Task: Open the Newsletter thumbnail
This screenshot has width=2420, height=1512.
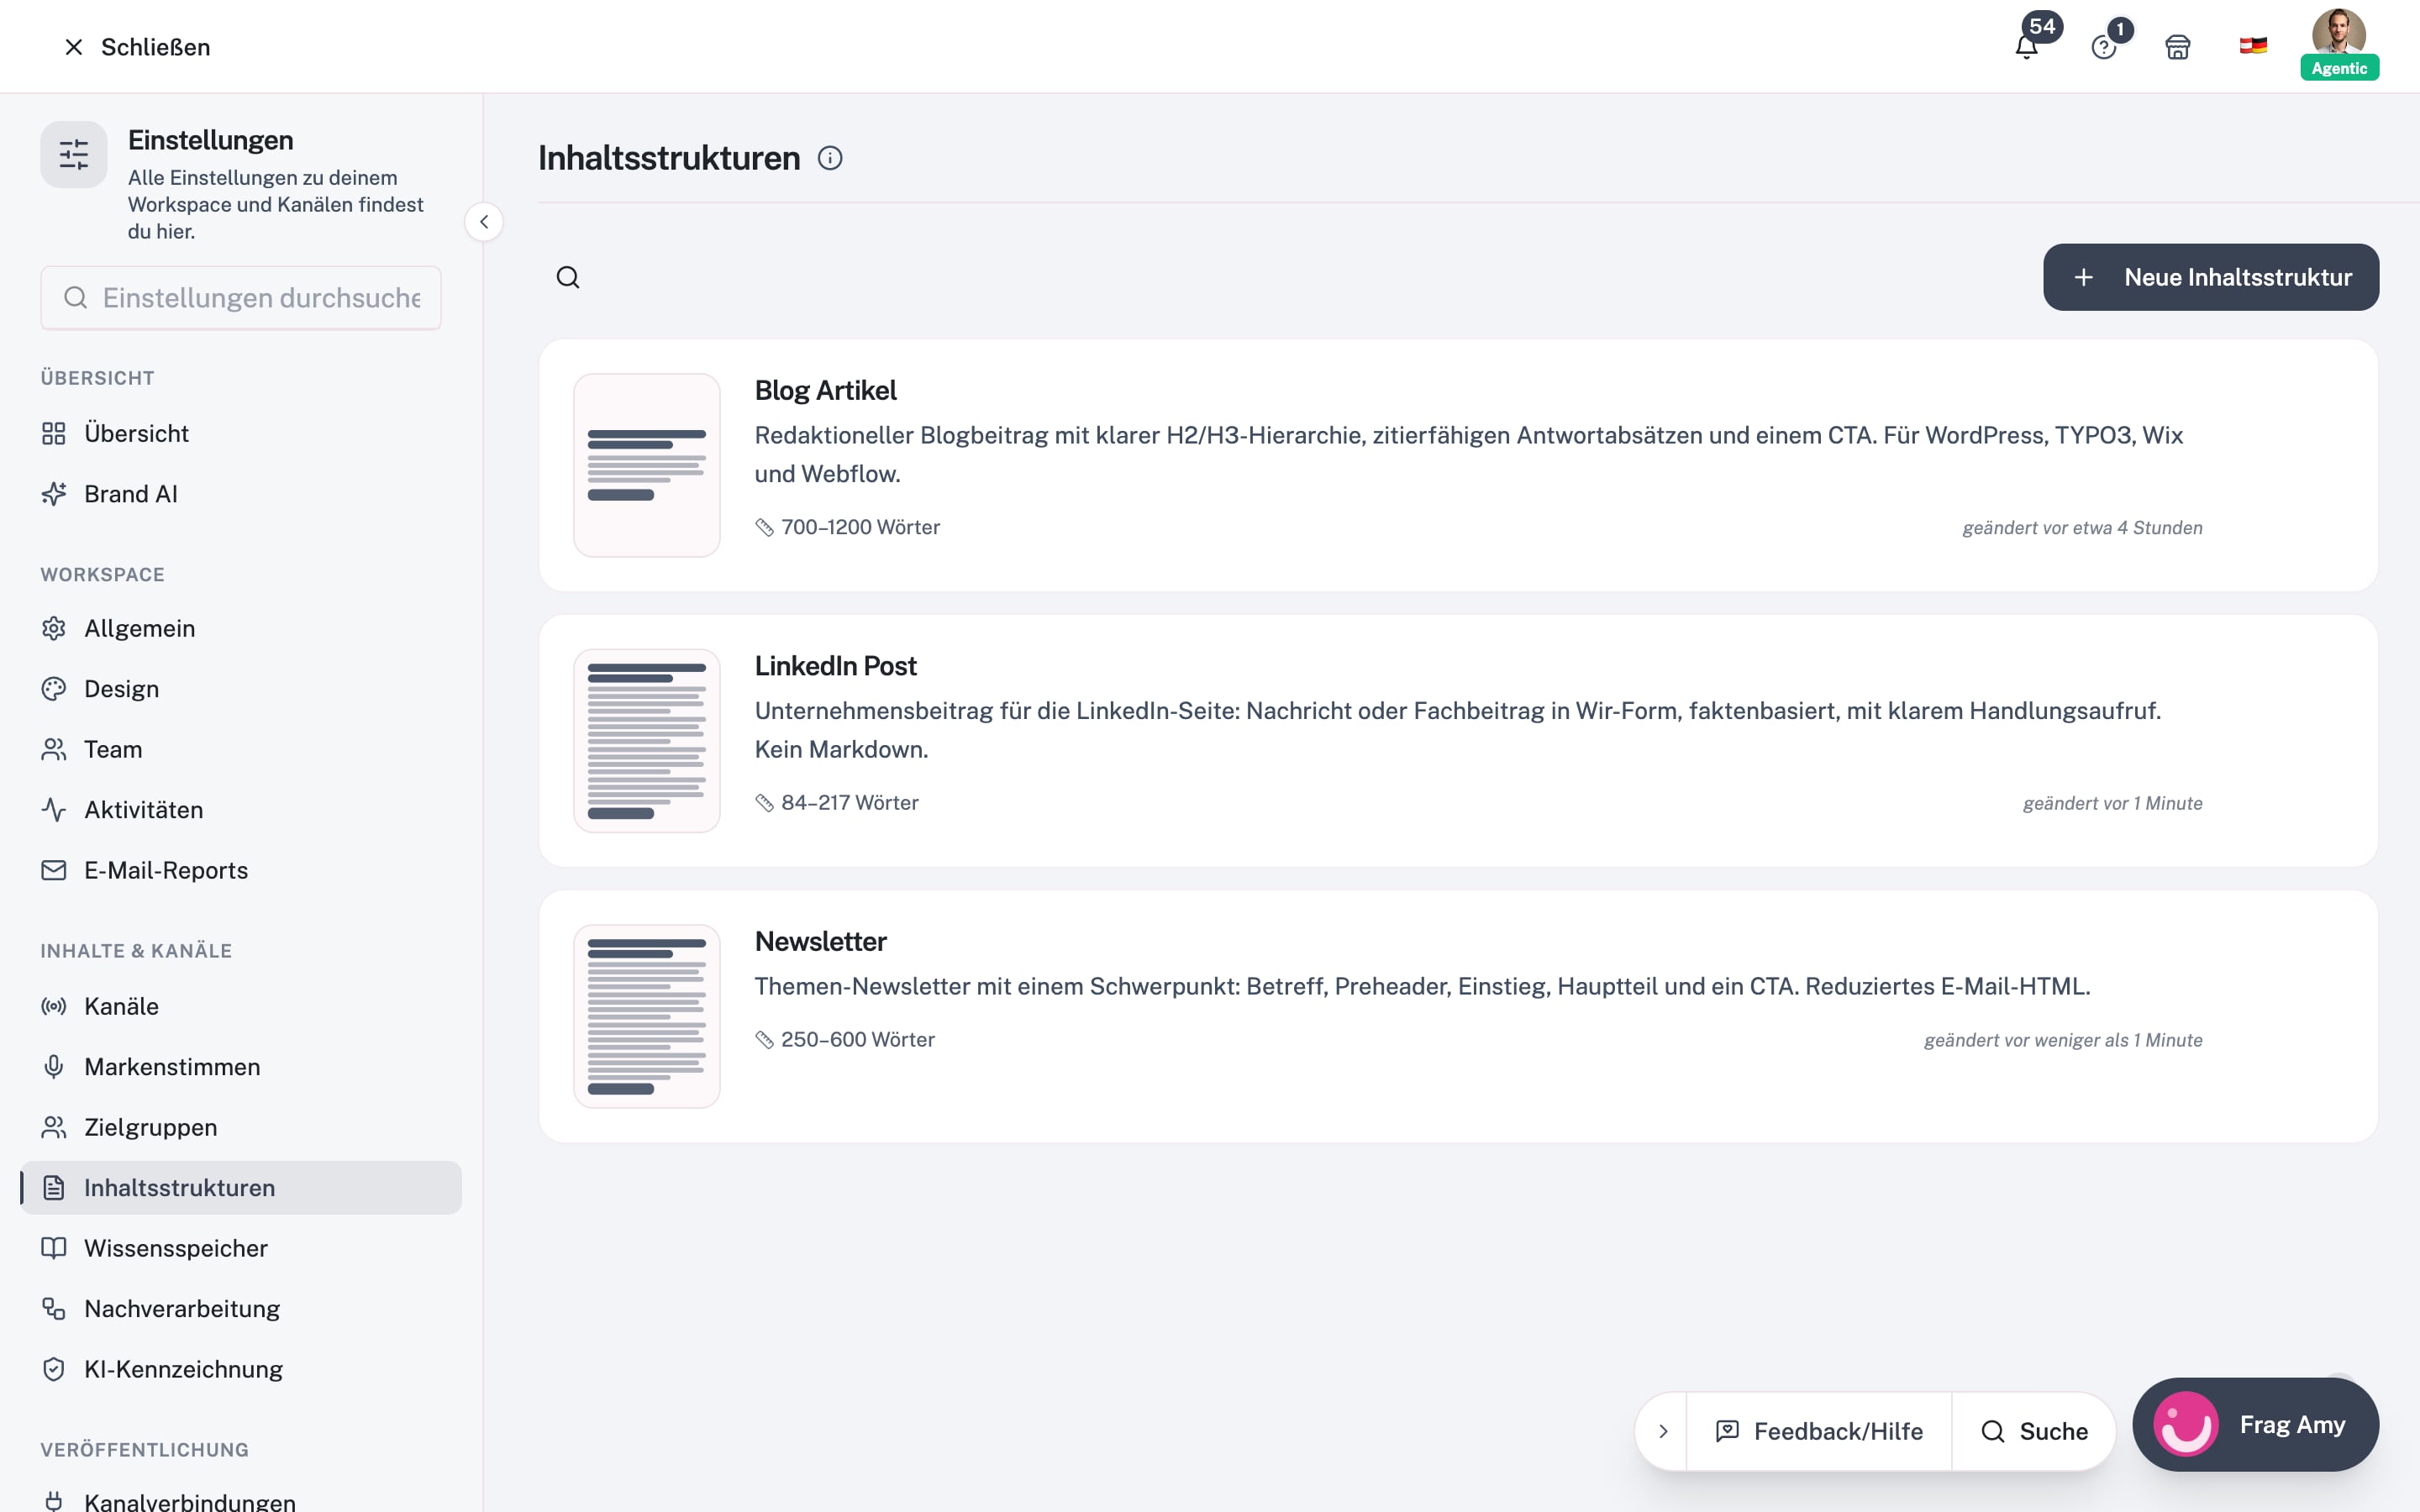Action: click(647, 1016)
